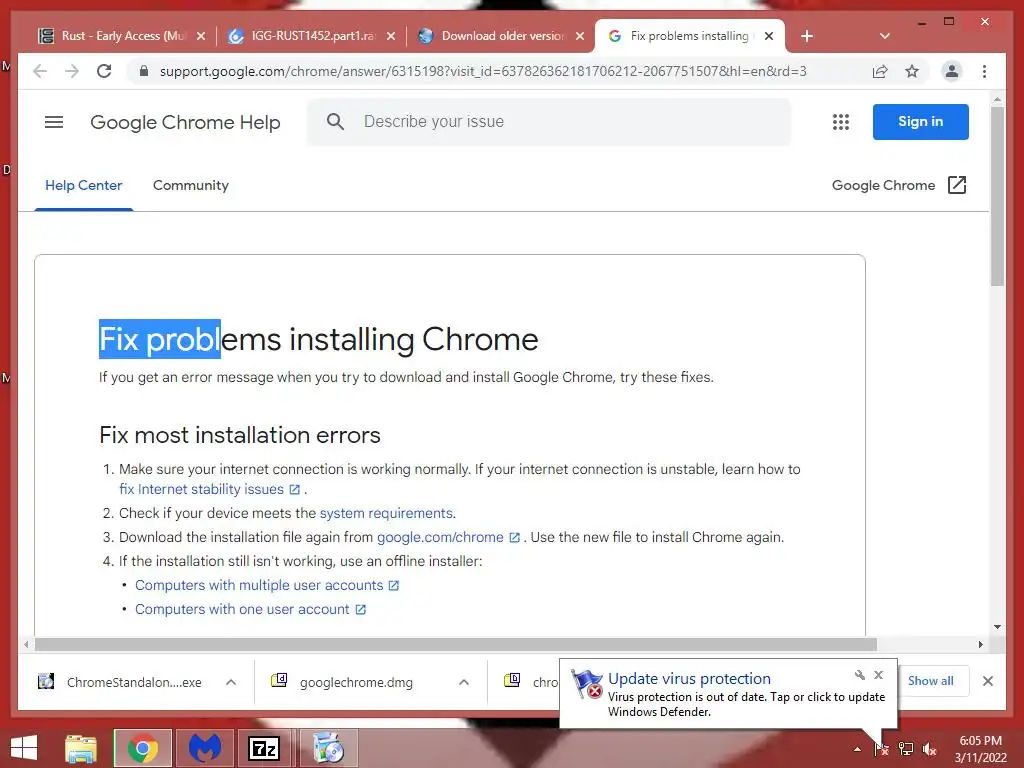Expand options for ChromeStandalone exe download
Screen dimensions: 1024x768
[231, 682]
